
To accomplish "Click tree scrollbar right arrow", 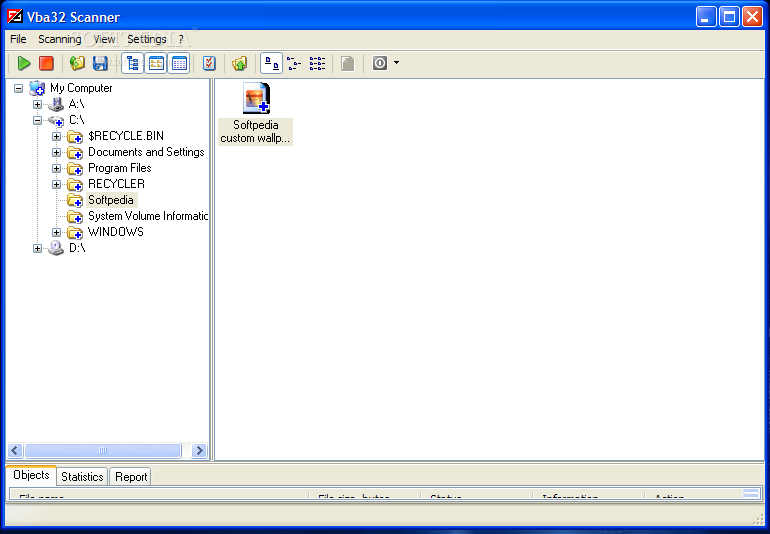I will coord(199,450).
